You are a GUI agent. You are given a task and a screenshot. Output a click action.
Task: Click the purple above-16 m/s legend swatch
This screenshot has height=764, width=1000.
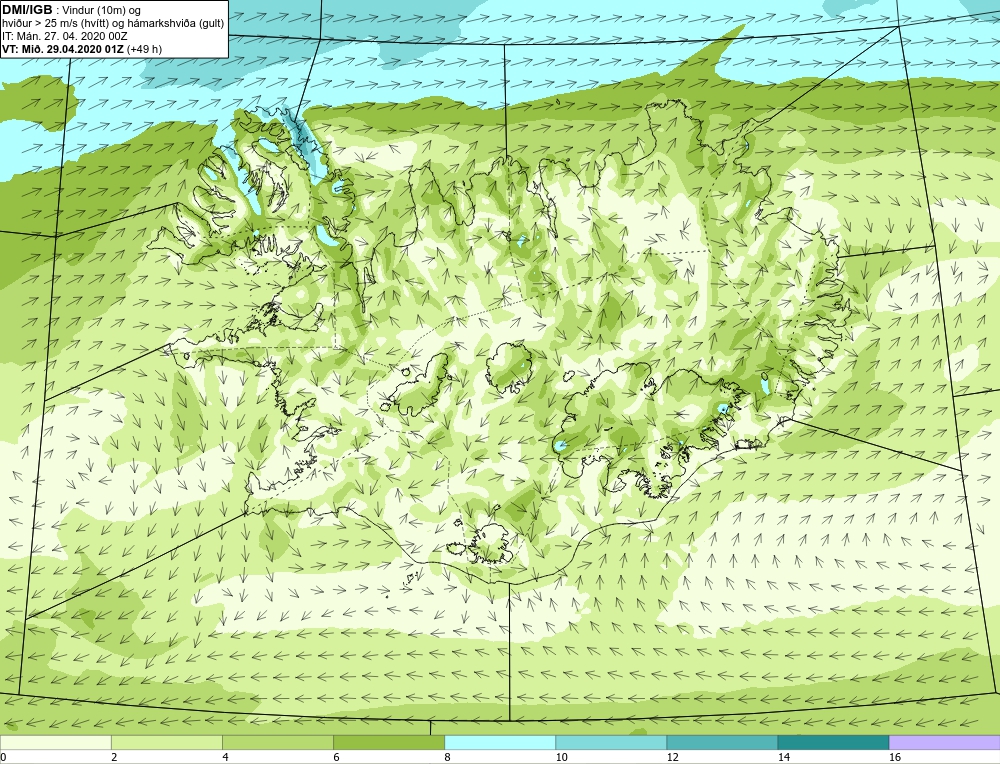(x=944, y=742)
